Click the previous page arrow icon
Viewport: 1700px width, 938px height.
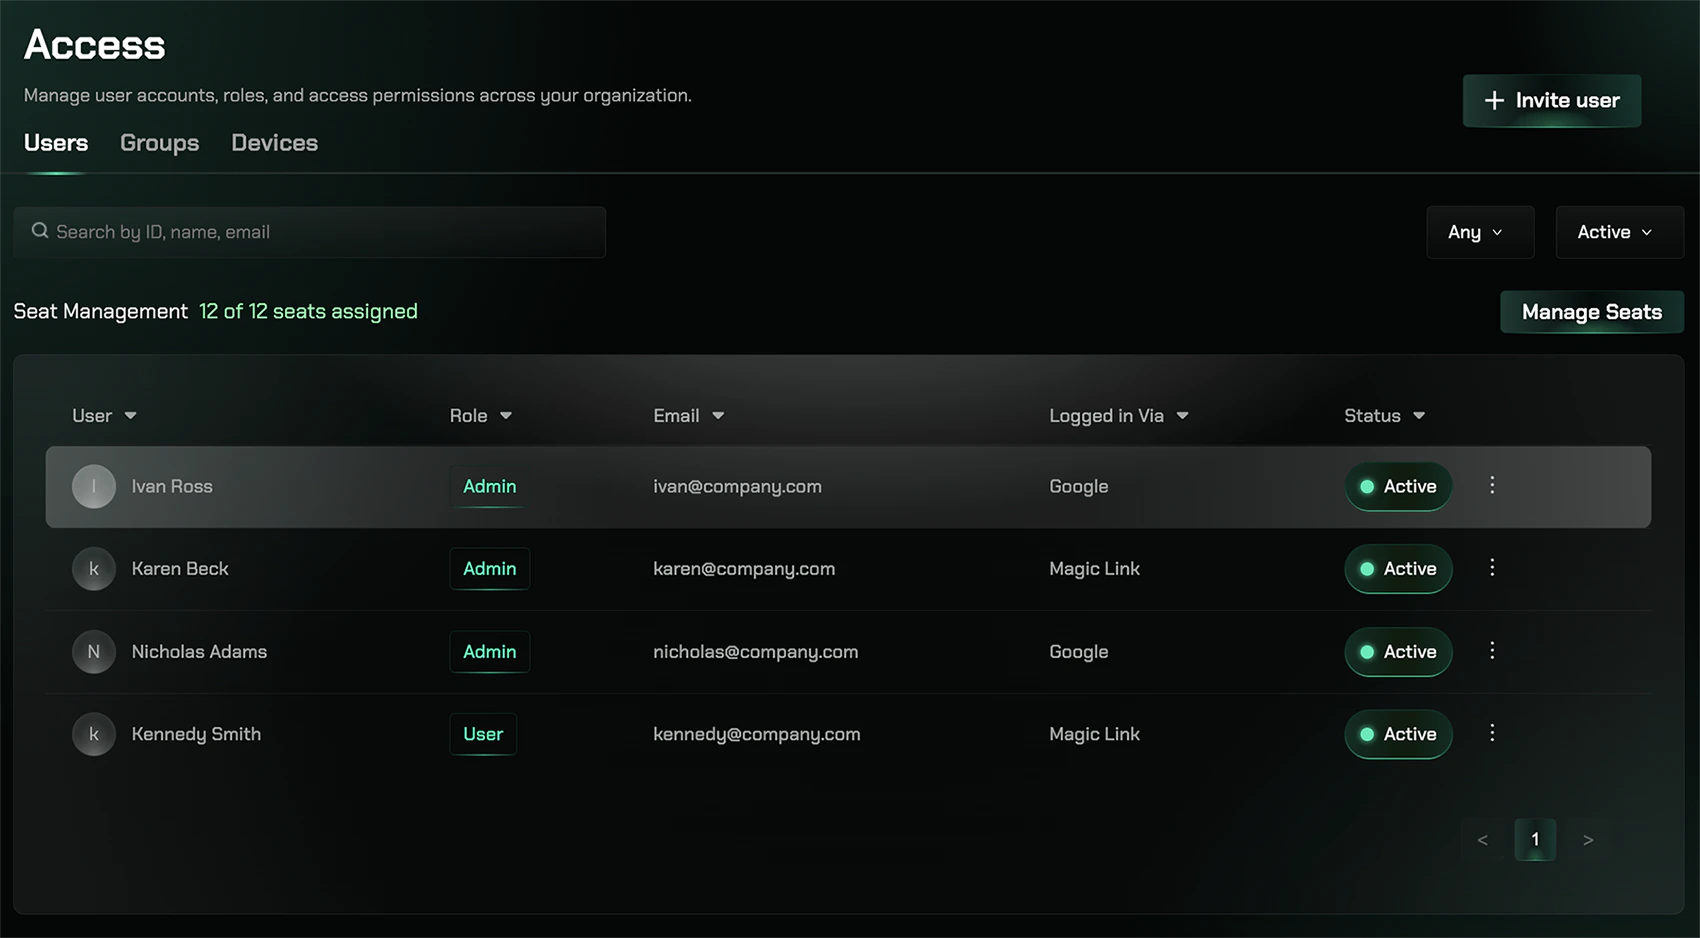click(x=1483, y=840)
